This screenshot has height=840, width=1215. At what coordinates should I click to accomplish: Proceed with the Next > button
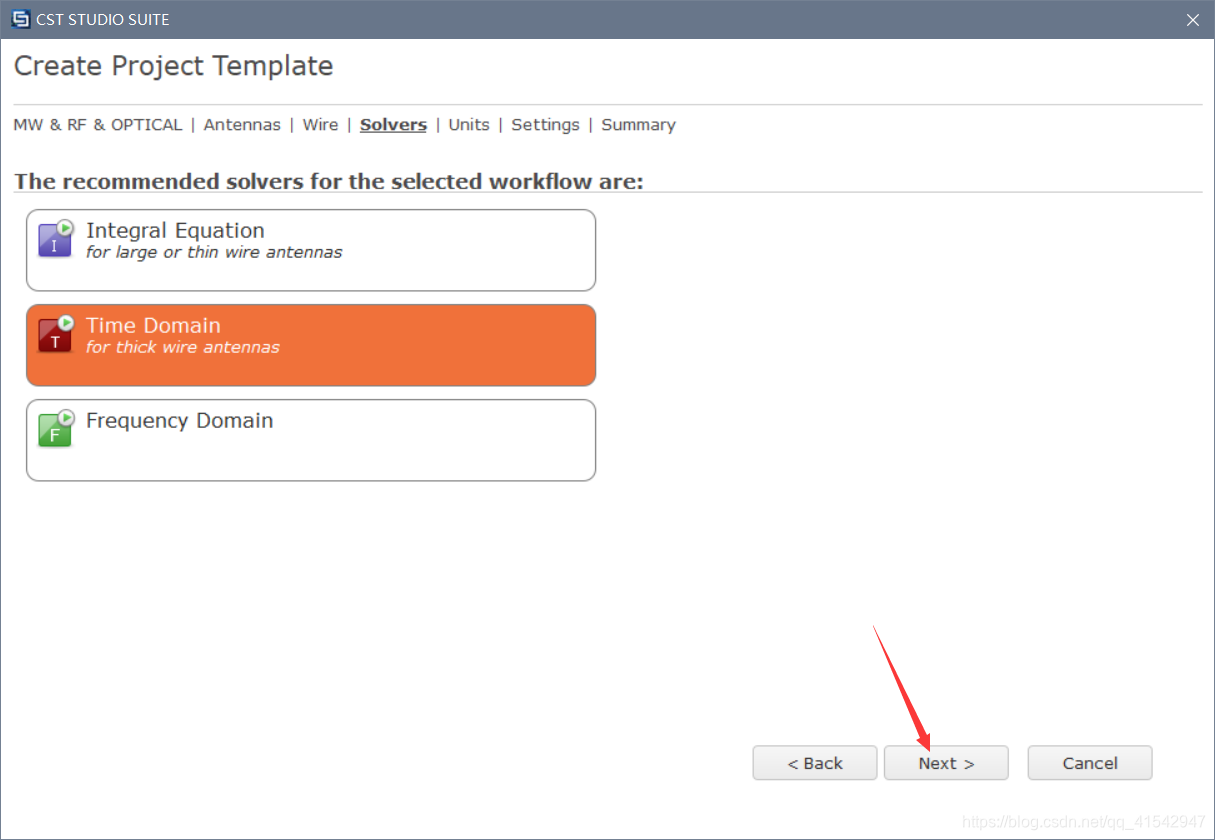coord(946,763)
